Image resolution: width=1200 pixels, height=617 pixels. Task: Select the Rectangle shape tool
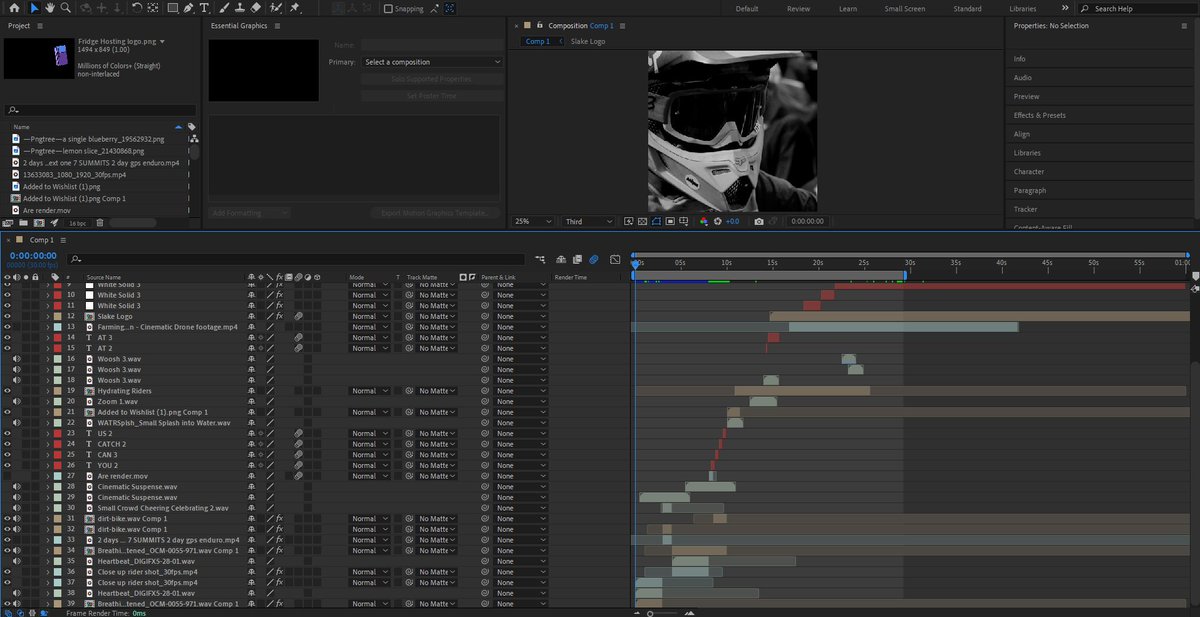tap(173, 8)
